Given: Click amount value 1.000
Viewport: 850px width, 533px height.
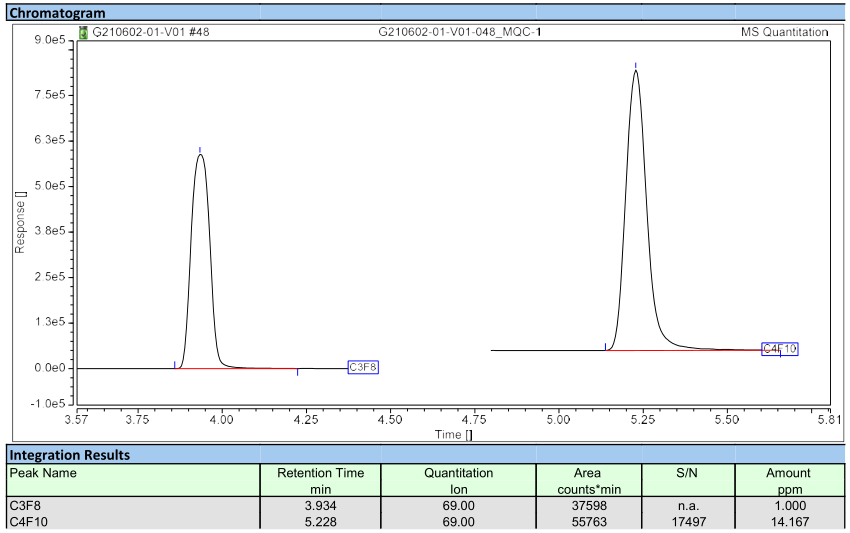Looking at the screenshot, I should (790, 505).
